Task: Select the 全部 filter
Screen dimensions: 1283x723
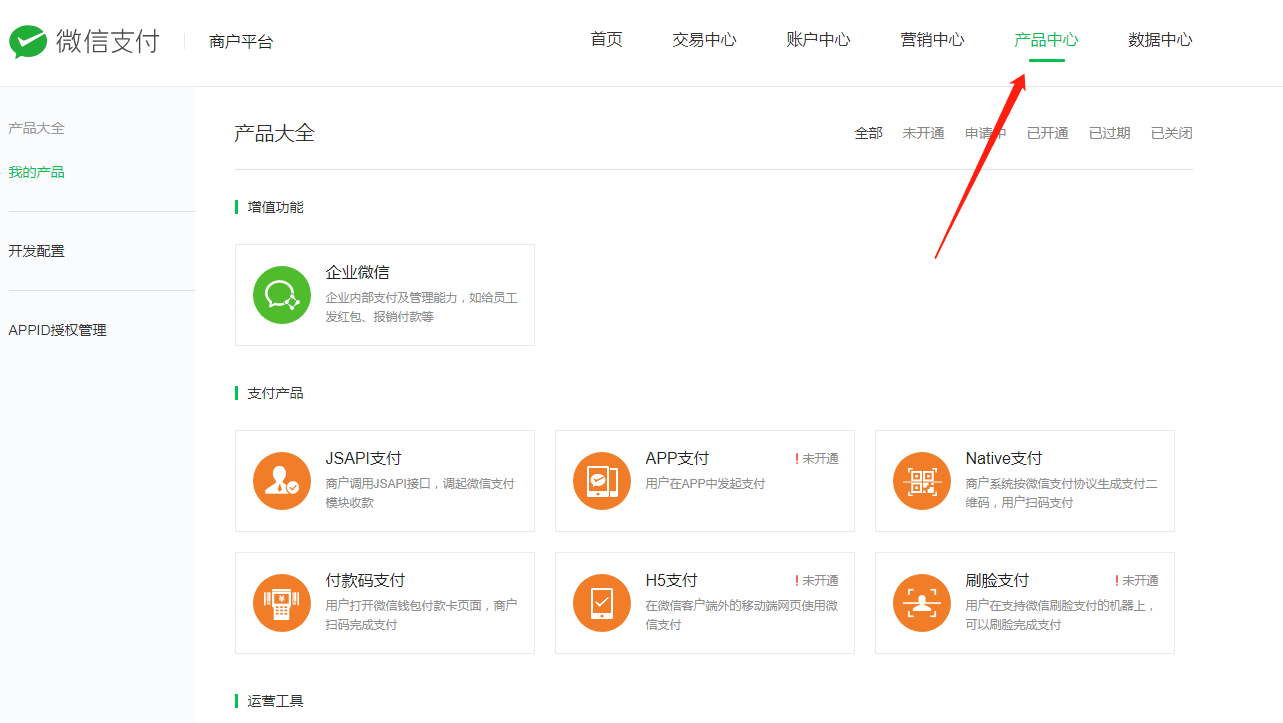Action: [868, 132]
